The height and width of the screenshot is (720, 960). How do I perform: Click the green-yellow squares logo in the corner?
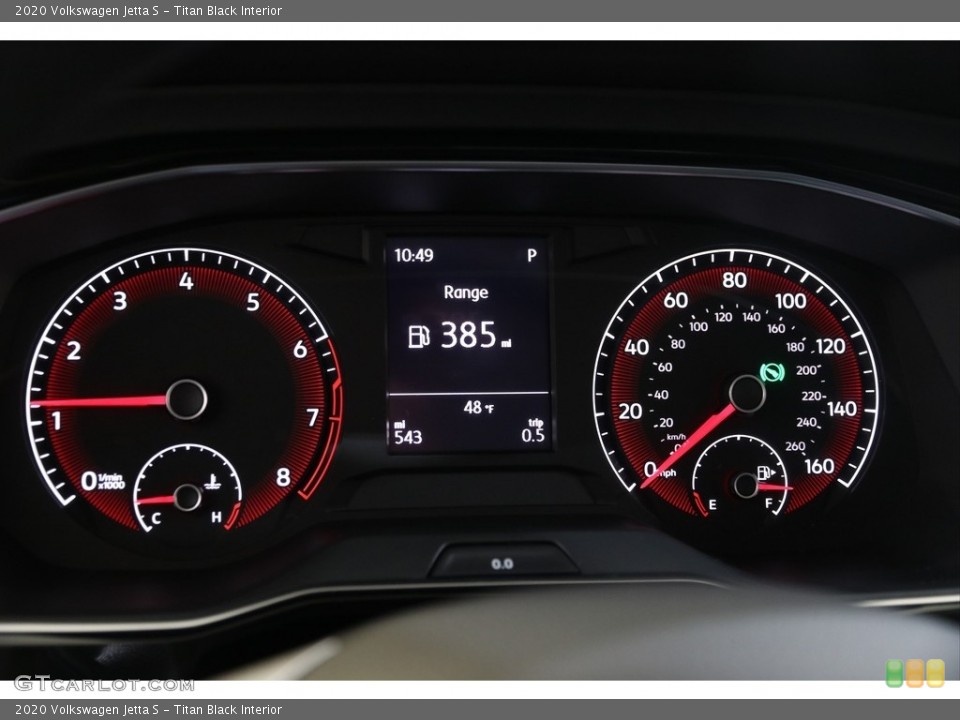(x=915, y=673)
